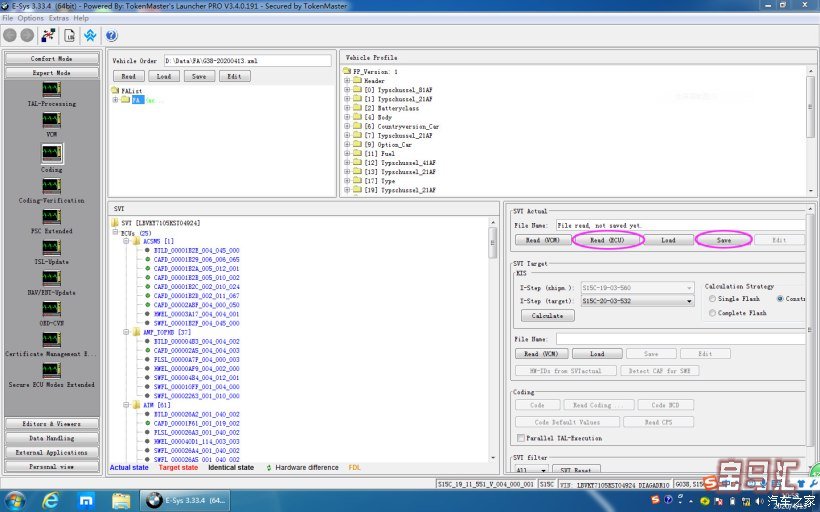Open I-Step (target) dropdown
Screen dimensions: 820x512
689,301
